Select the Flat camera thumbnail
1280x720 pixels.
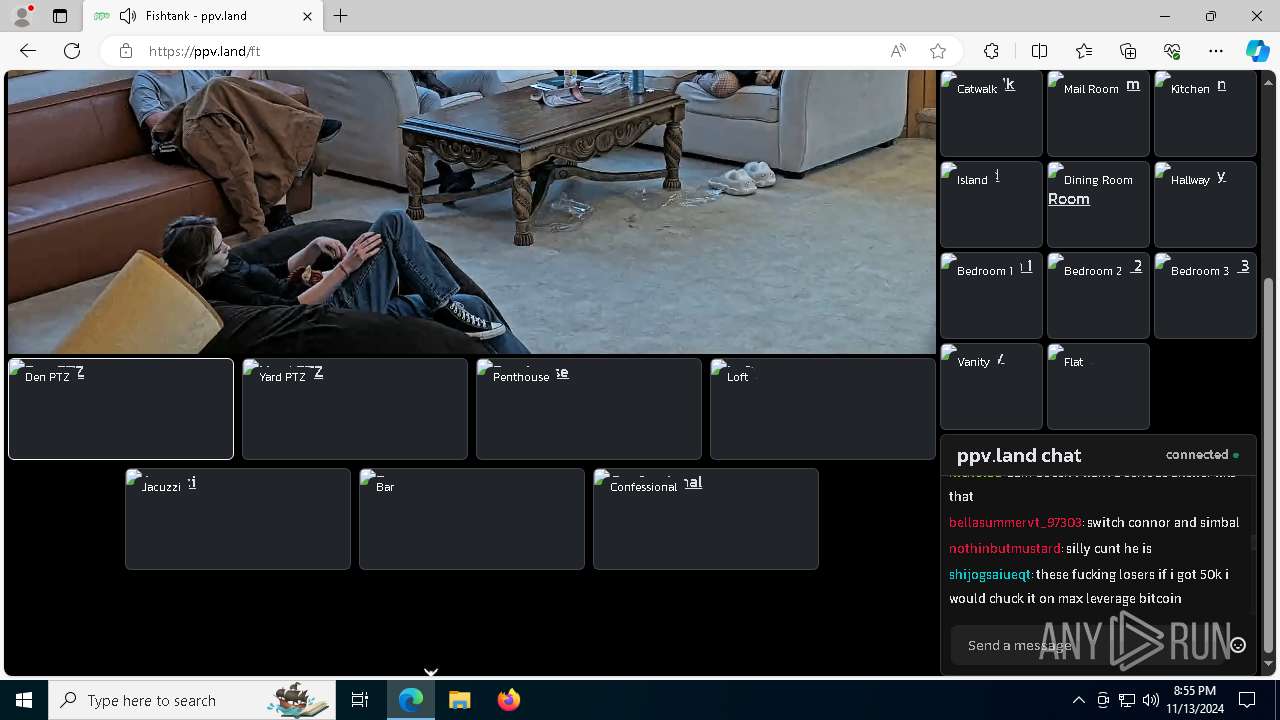(x=1098, y=386)
